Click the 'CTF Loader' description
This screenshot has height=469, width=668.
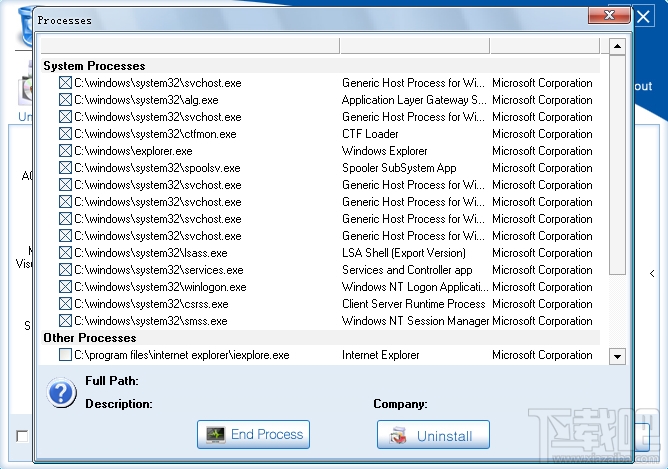point(370,134)
